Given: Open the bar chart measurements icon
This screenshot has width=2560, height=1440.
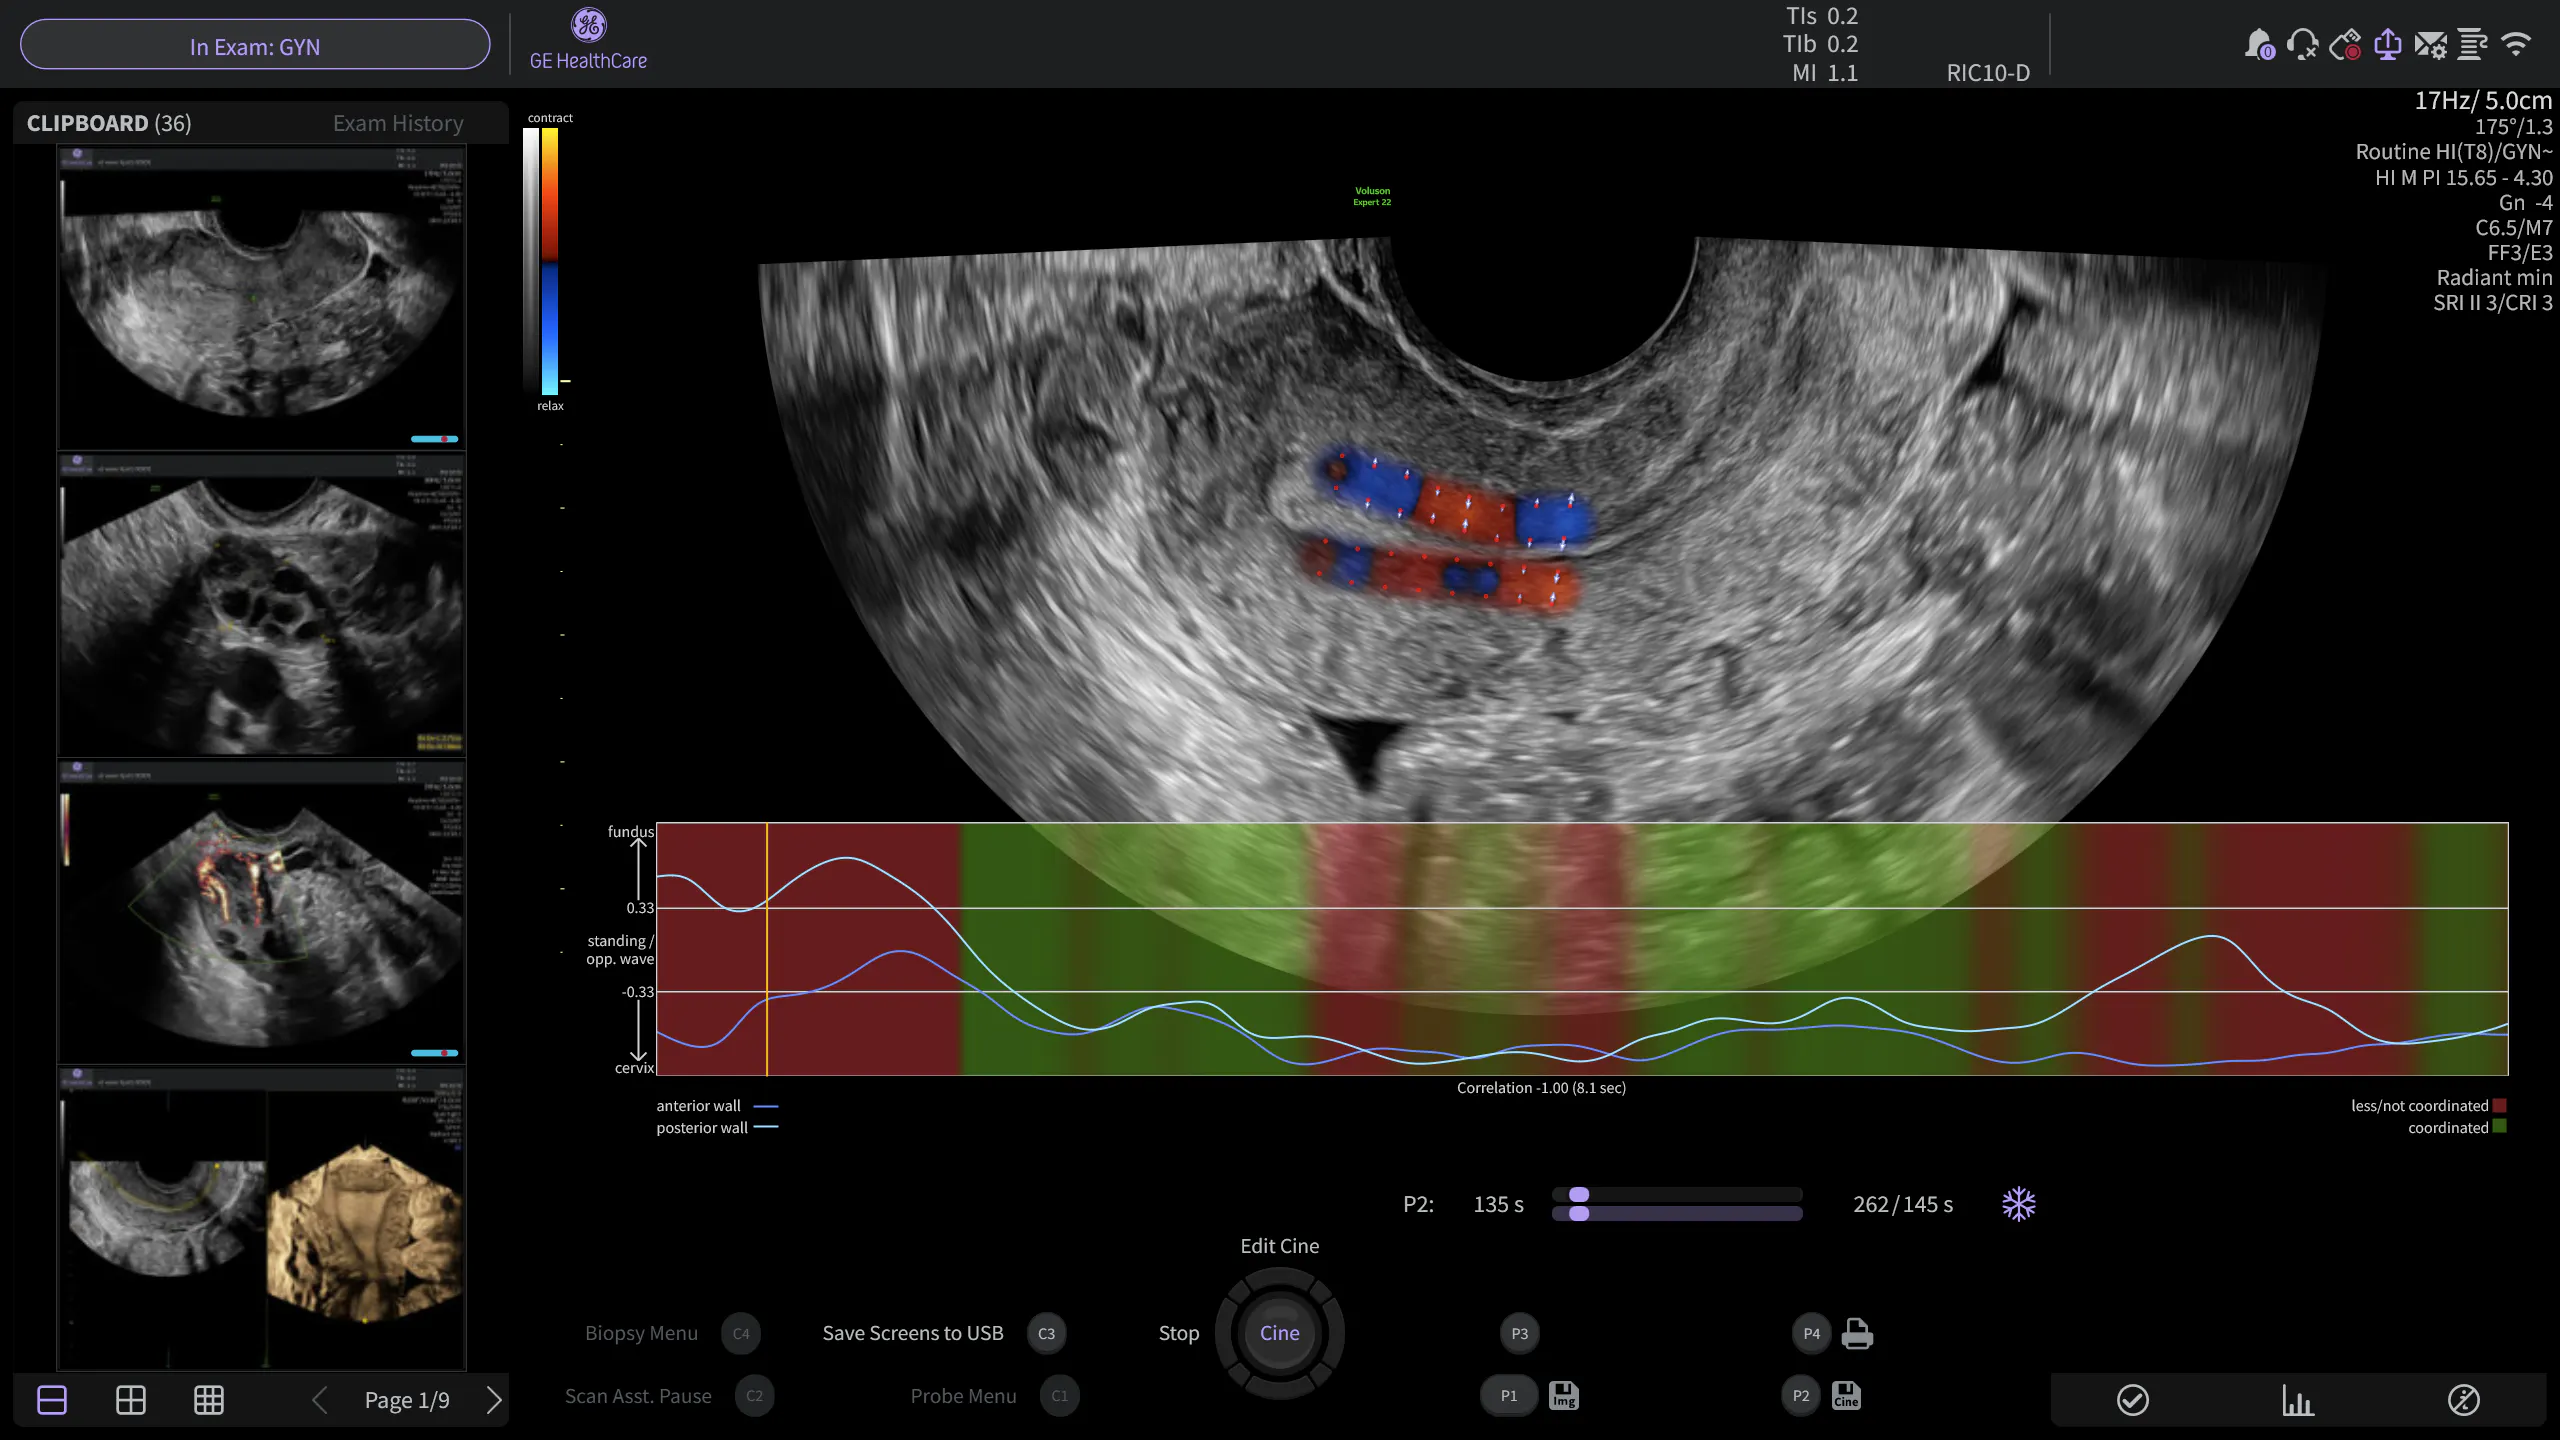Looking at the screenshot, I should (x=2297, y=1400).
